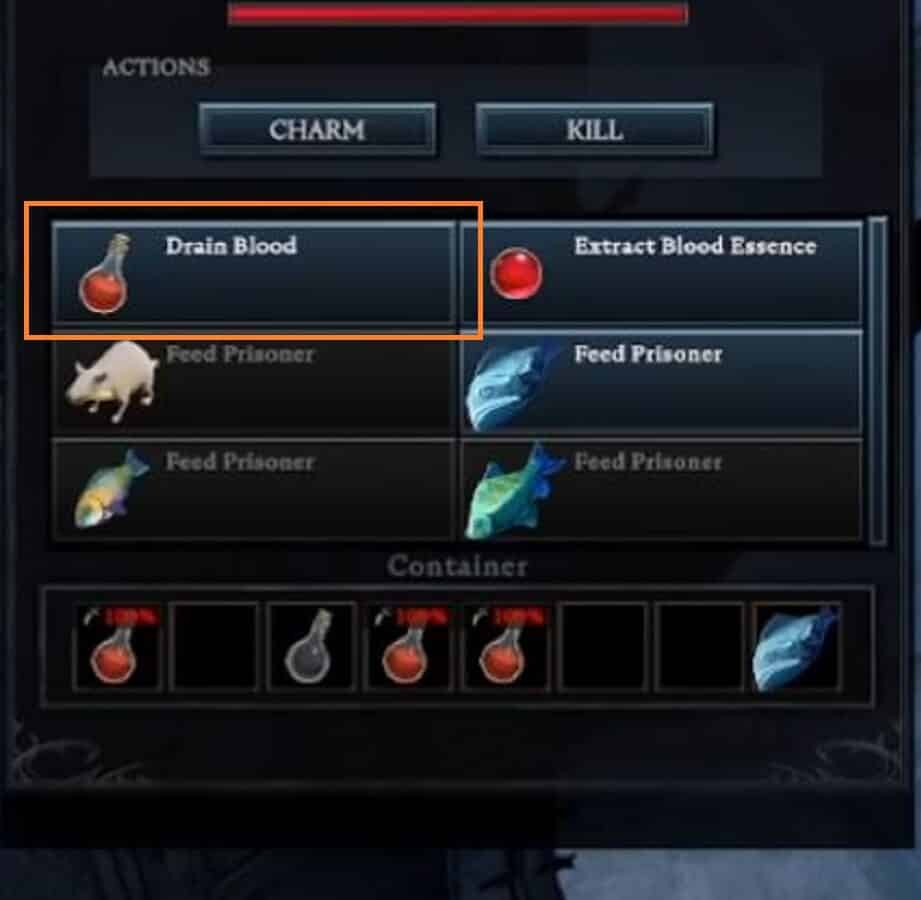Feed prisoner with the teal green fish
The width and height of the screenshot is (921, 900).
(x=662, y=489)
